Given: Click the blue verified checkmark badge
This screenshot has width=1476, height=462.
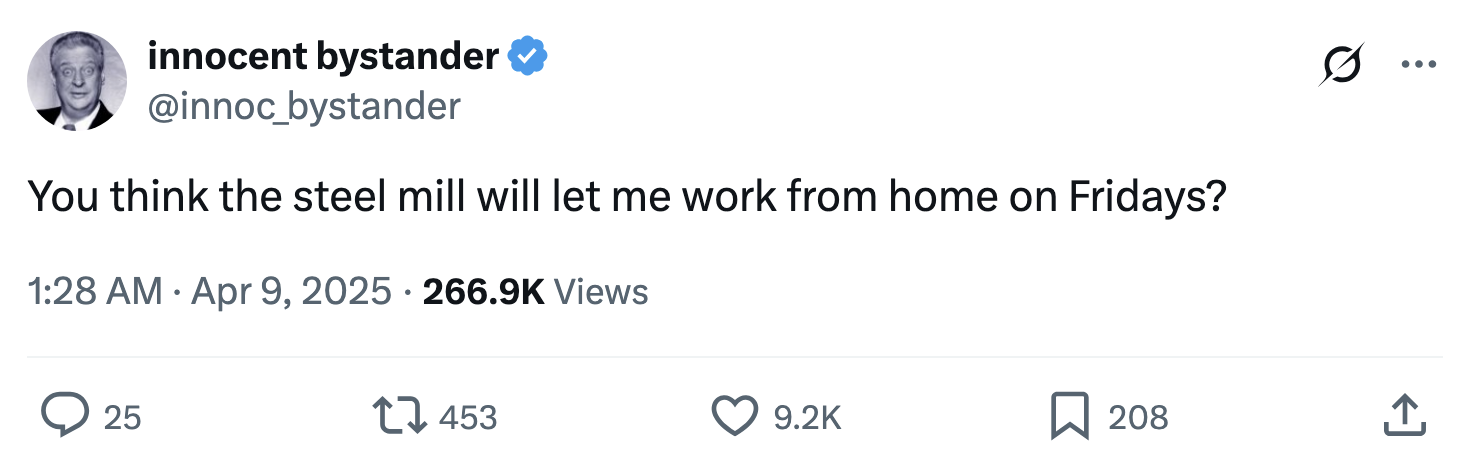Looking at the screenshot, I should pos(527,58).
